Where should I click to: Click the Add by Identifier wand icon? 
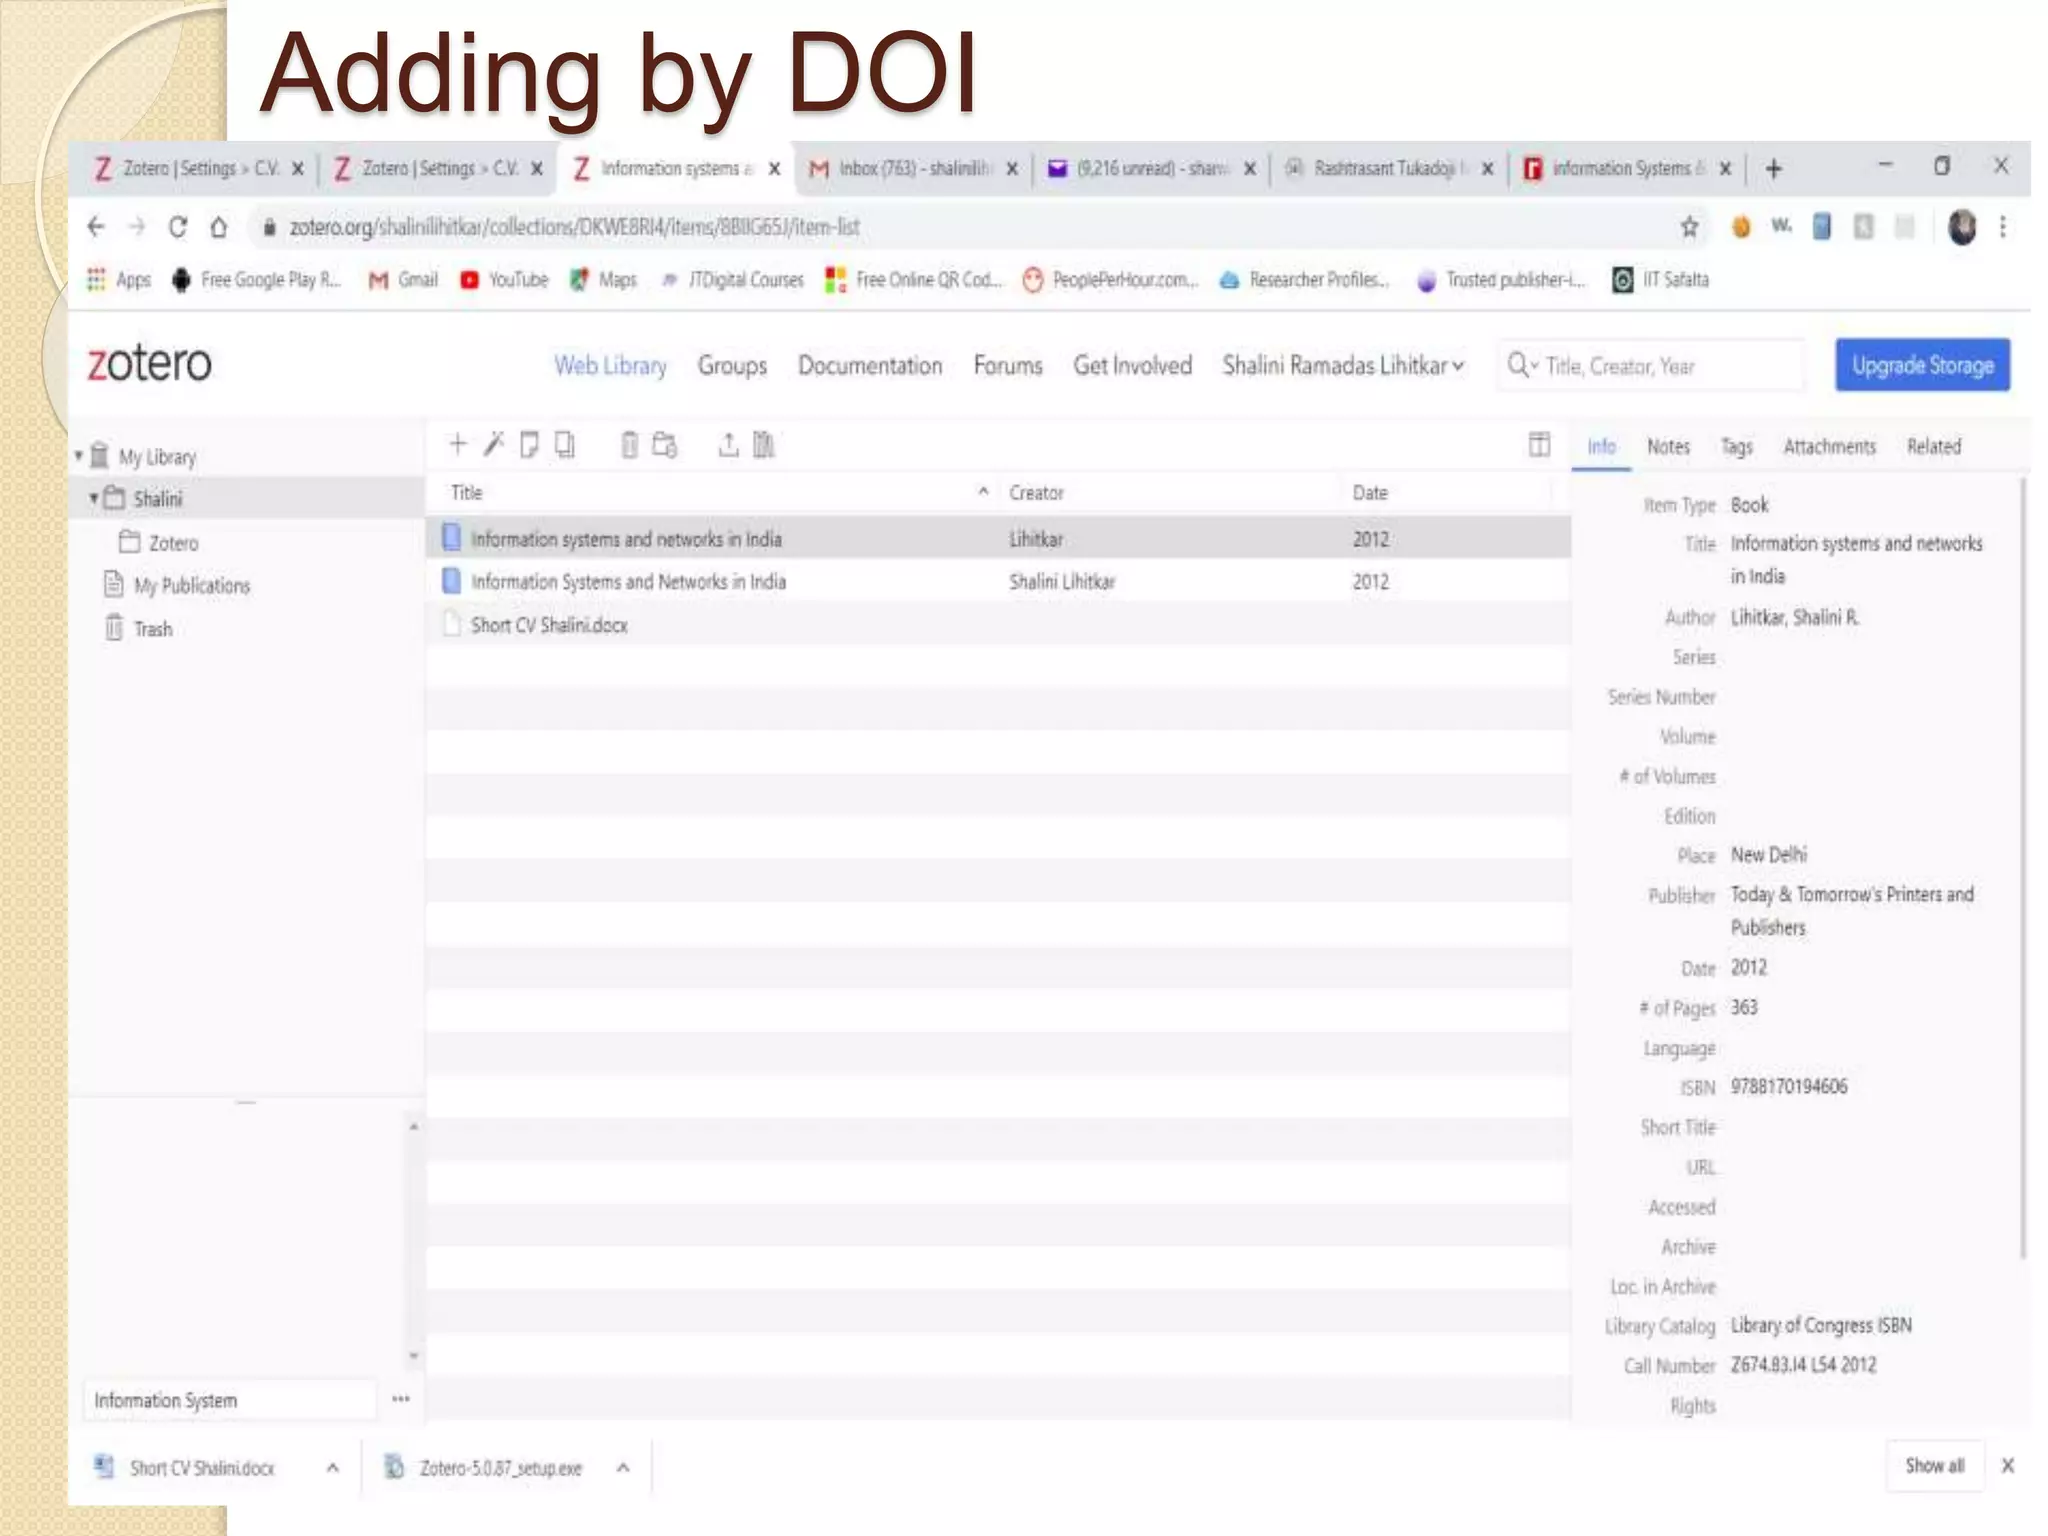[494, 444]
